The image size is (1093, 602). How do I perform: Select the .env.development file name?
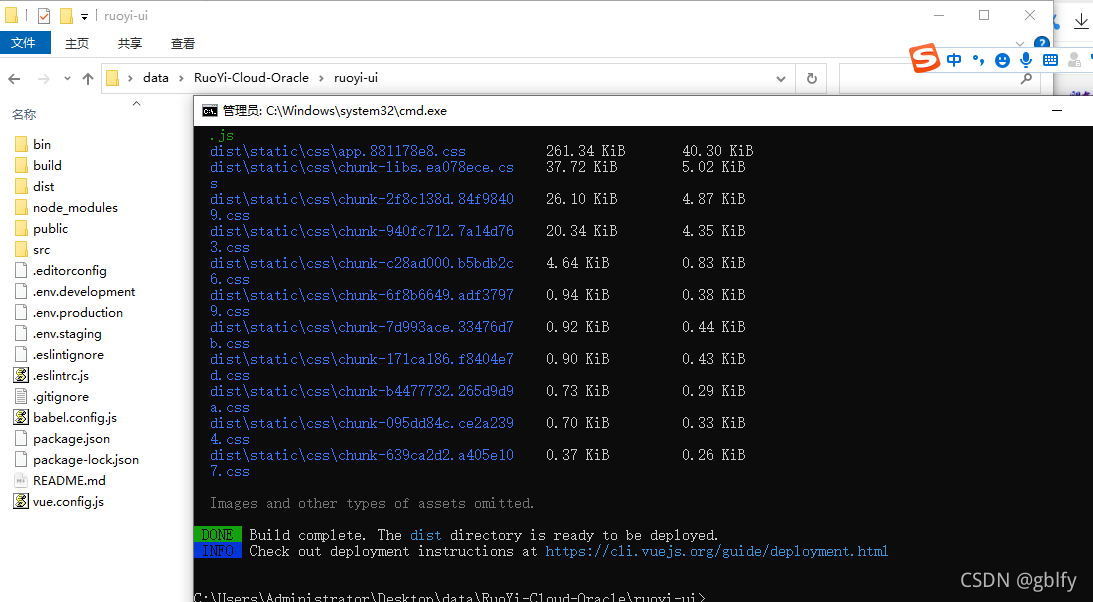[84, 291]
